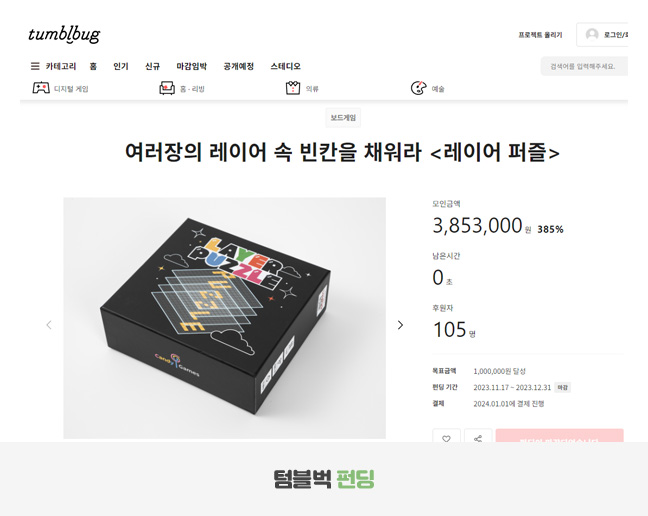Select the 디지털 게임 gamepad icon
The height and width of the screenshot is (516, 648).
41,88
